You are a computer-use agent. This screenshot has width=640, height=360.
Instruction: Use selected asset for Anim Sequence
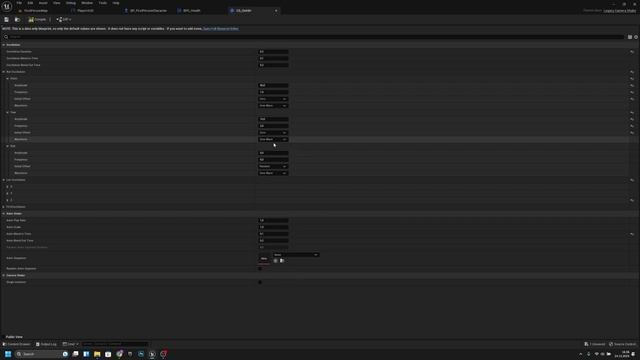[276, 260]
